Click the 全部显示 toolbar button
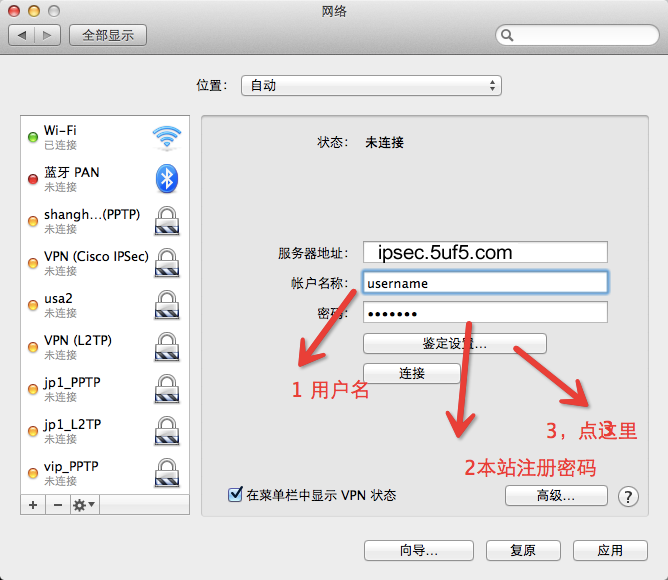668x580 pixels. pyautogui.click(x=108, y=35)
